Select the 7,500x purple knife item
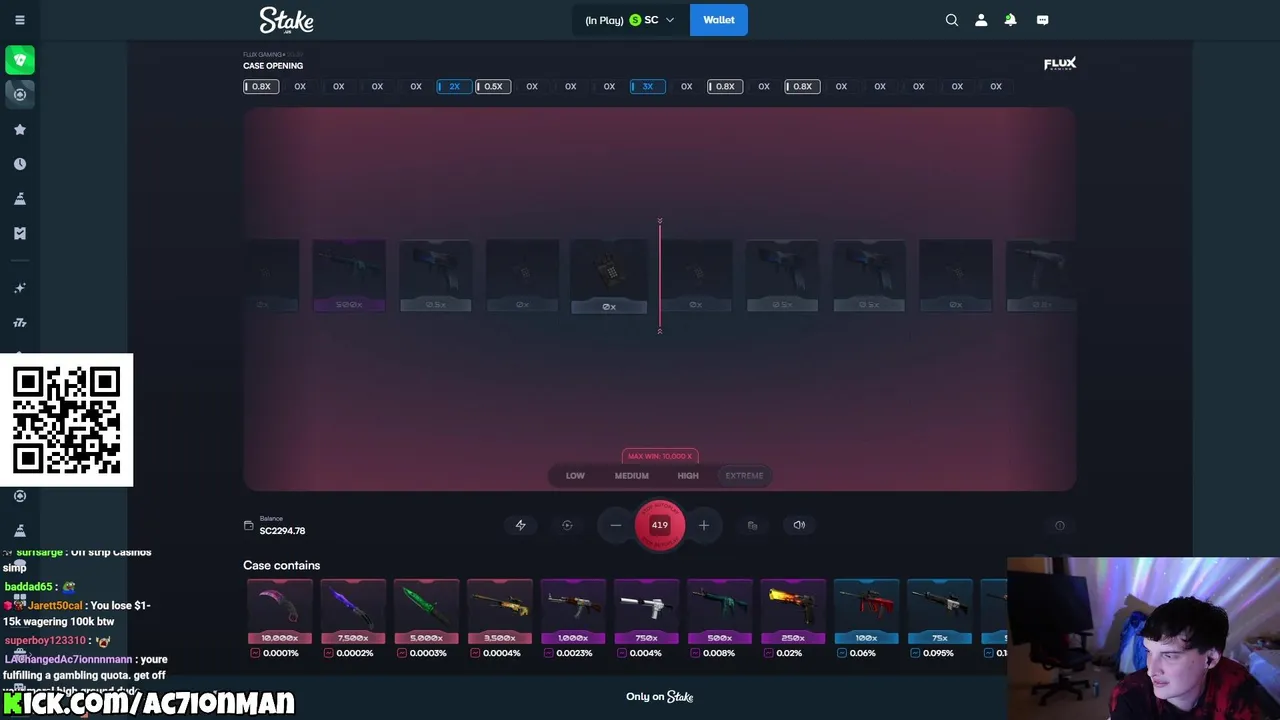The width and height of the screenshot is (1280, 720). point(353,611)
